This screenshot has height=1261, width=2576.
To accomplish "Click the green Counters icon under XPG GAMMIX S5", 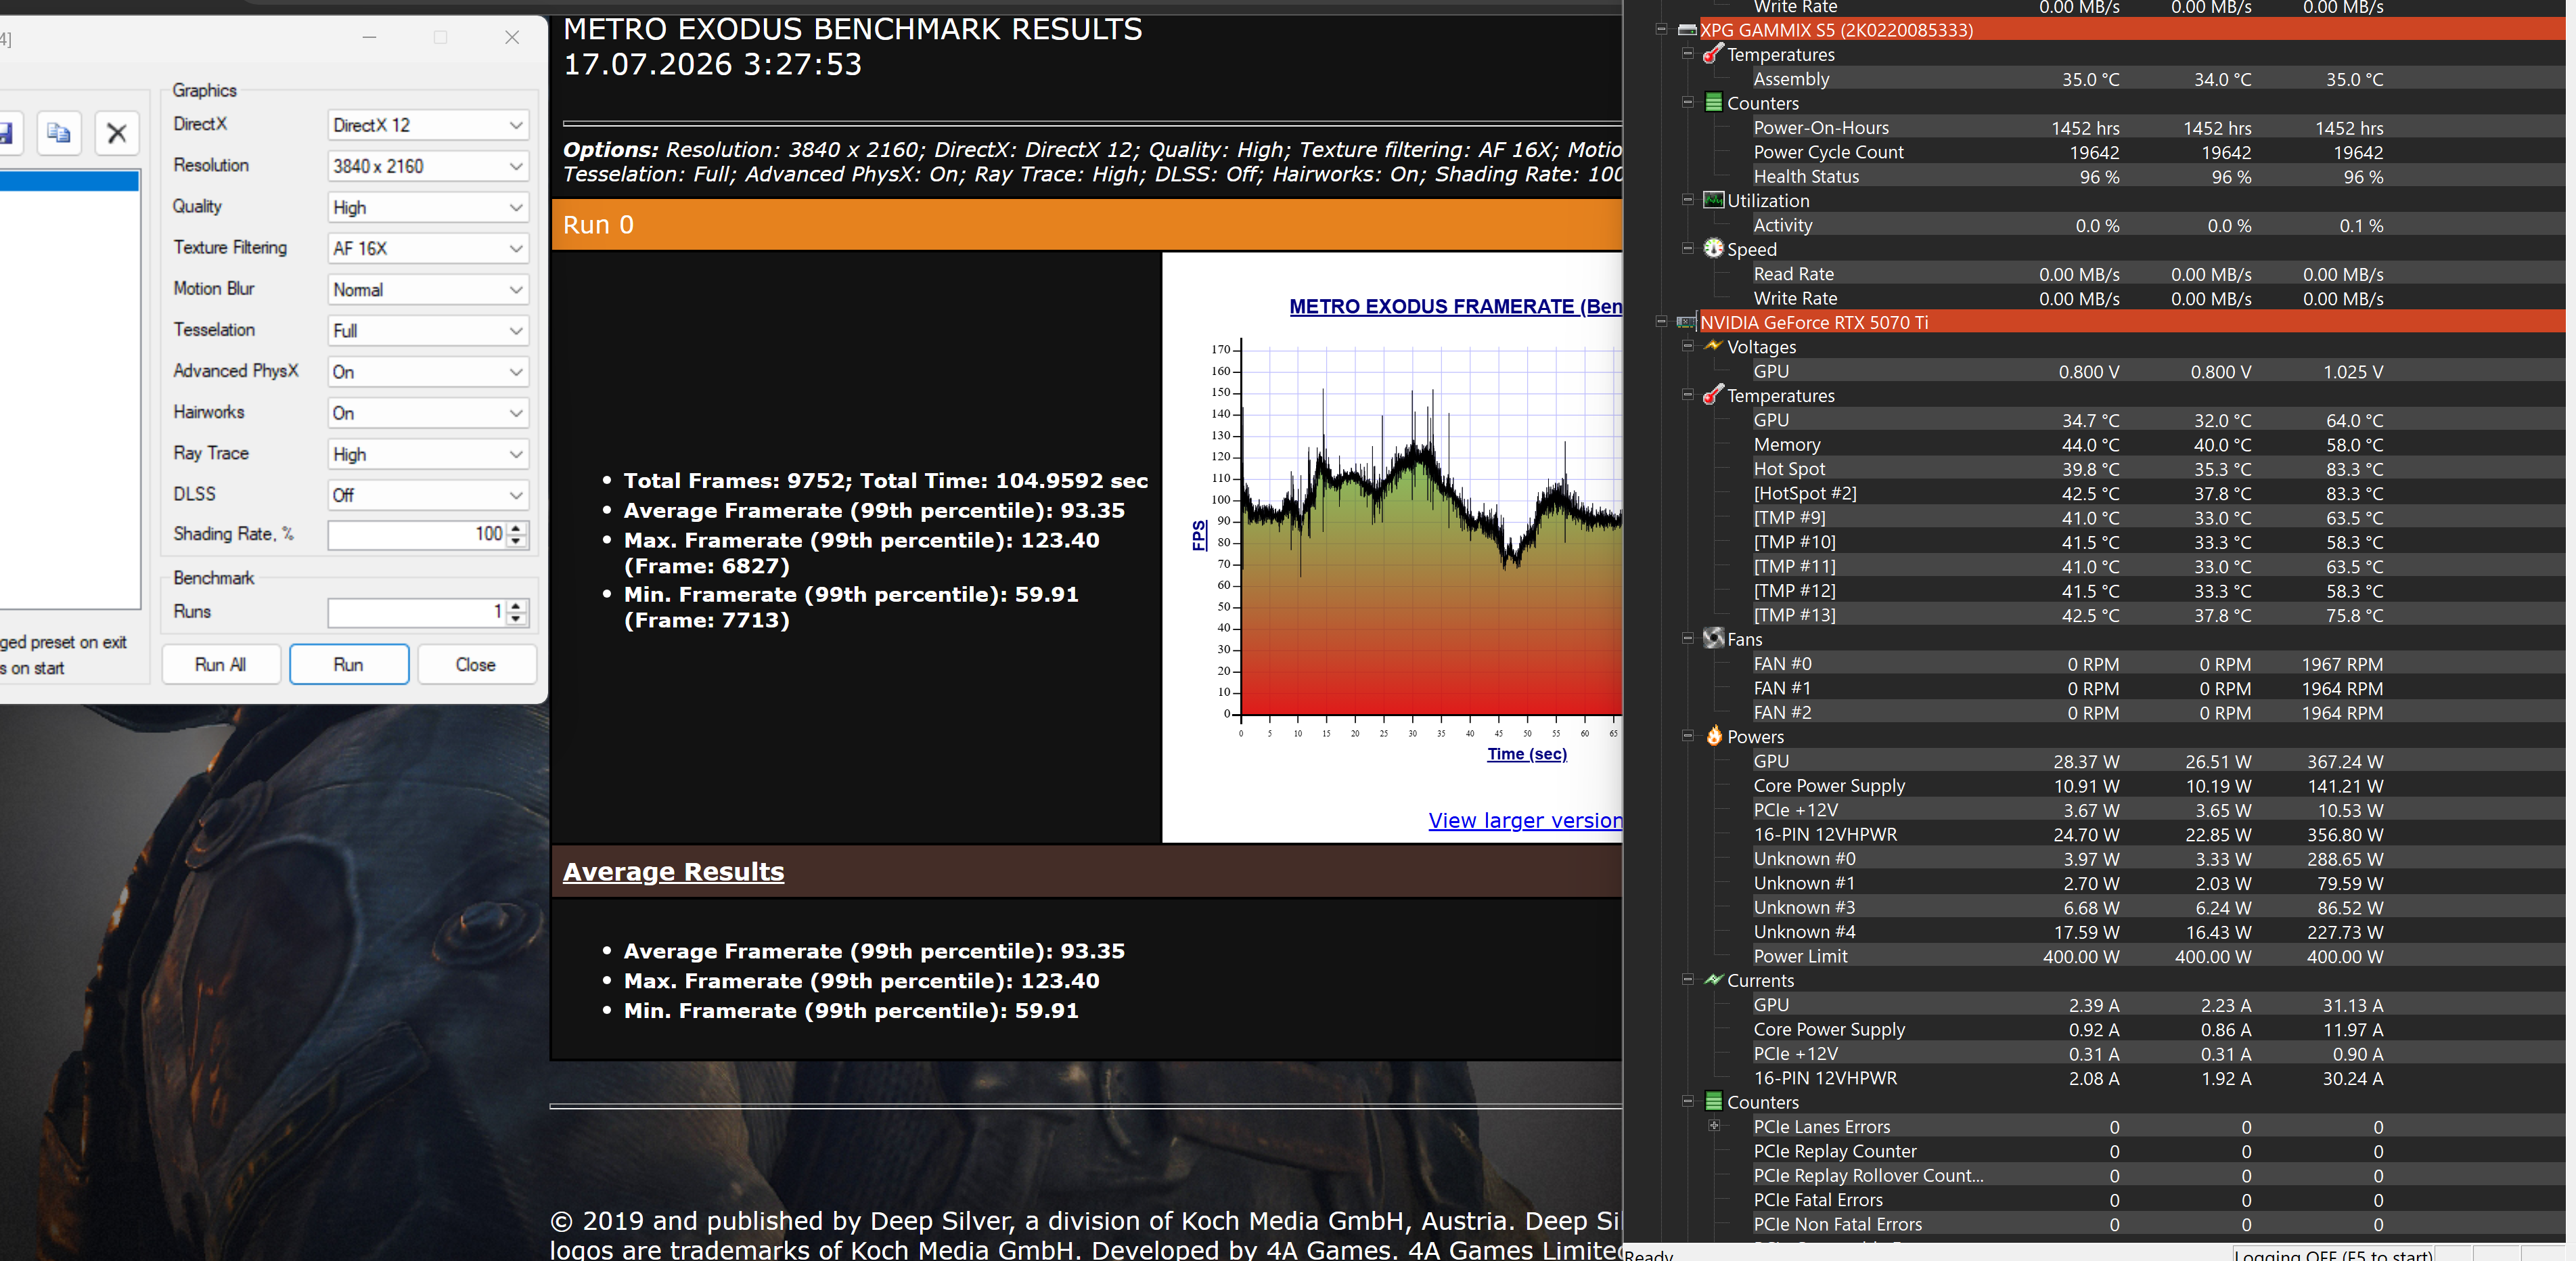I will click(1713, 103).
